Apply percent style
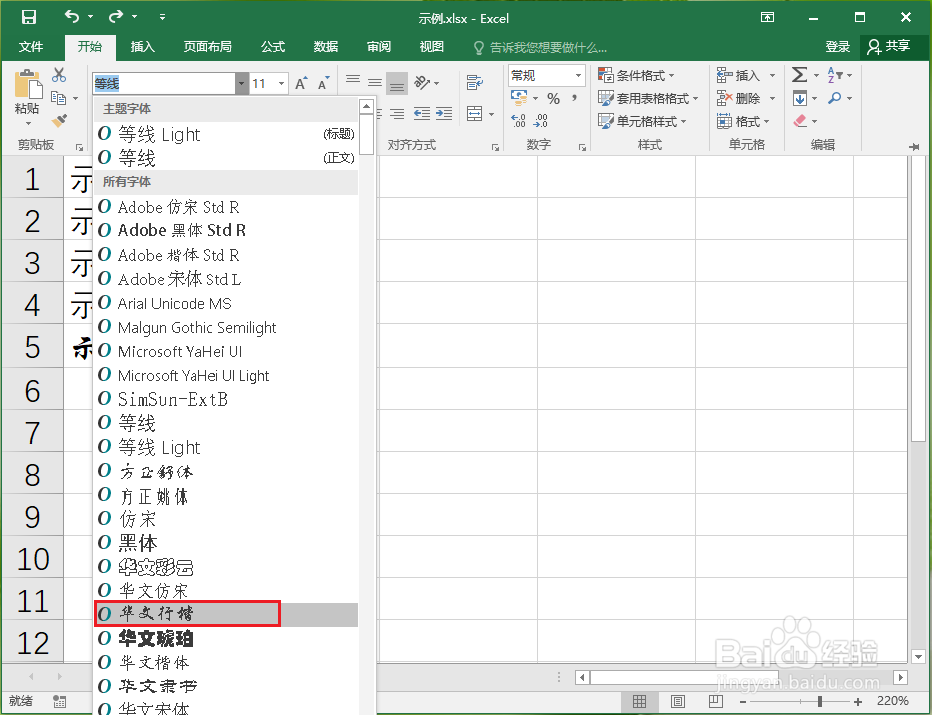The height and width of the screenshot is (715, 932). pyautogui.click(x=553, y=99)
